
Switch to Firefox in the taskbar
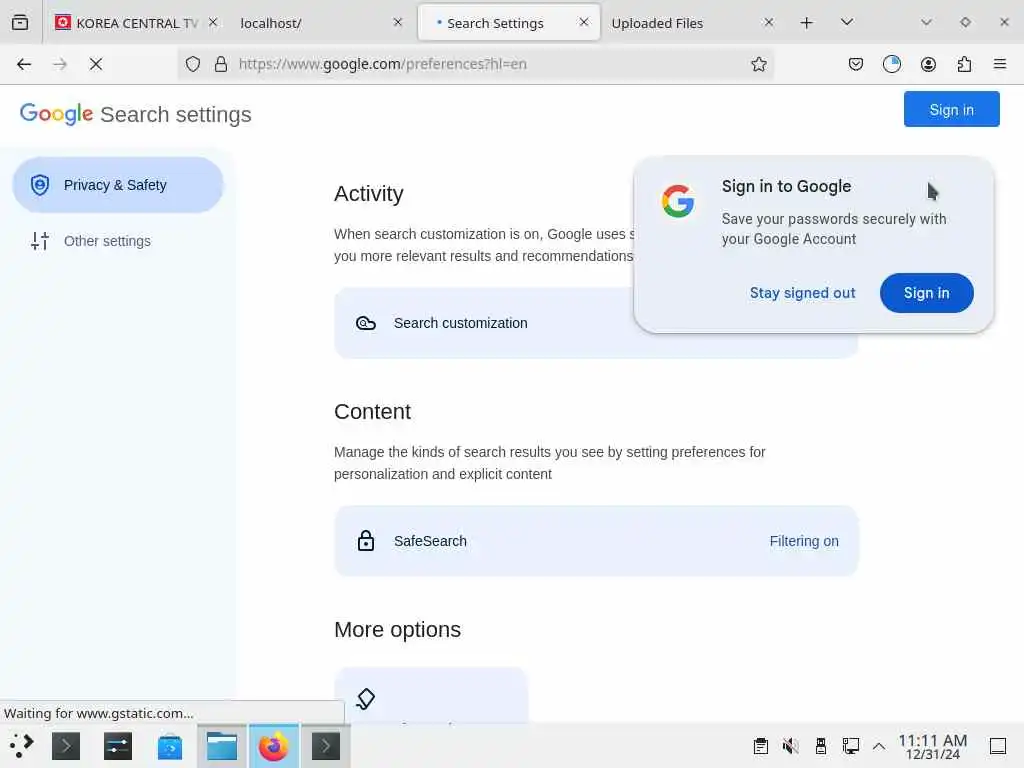274,746
